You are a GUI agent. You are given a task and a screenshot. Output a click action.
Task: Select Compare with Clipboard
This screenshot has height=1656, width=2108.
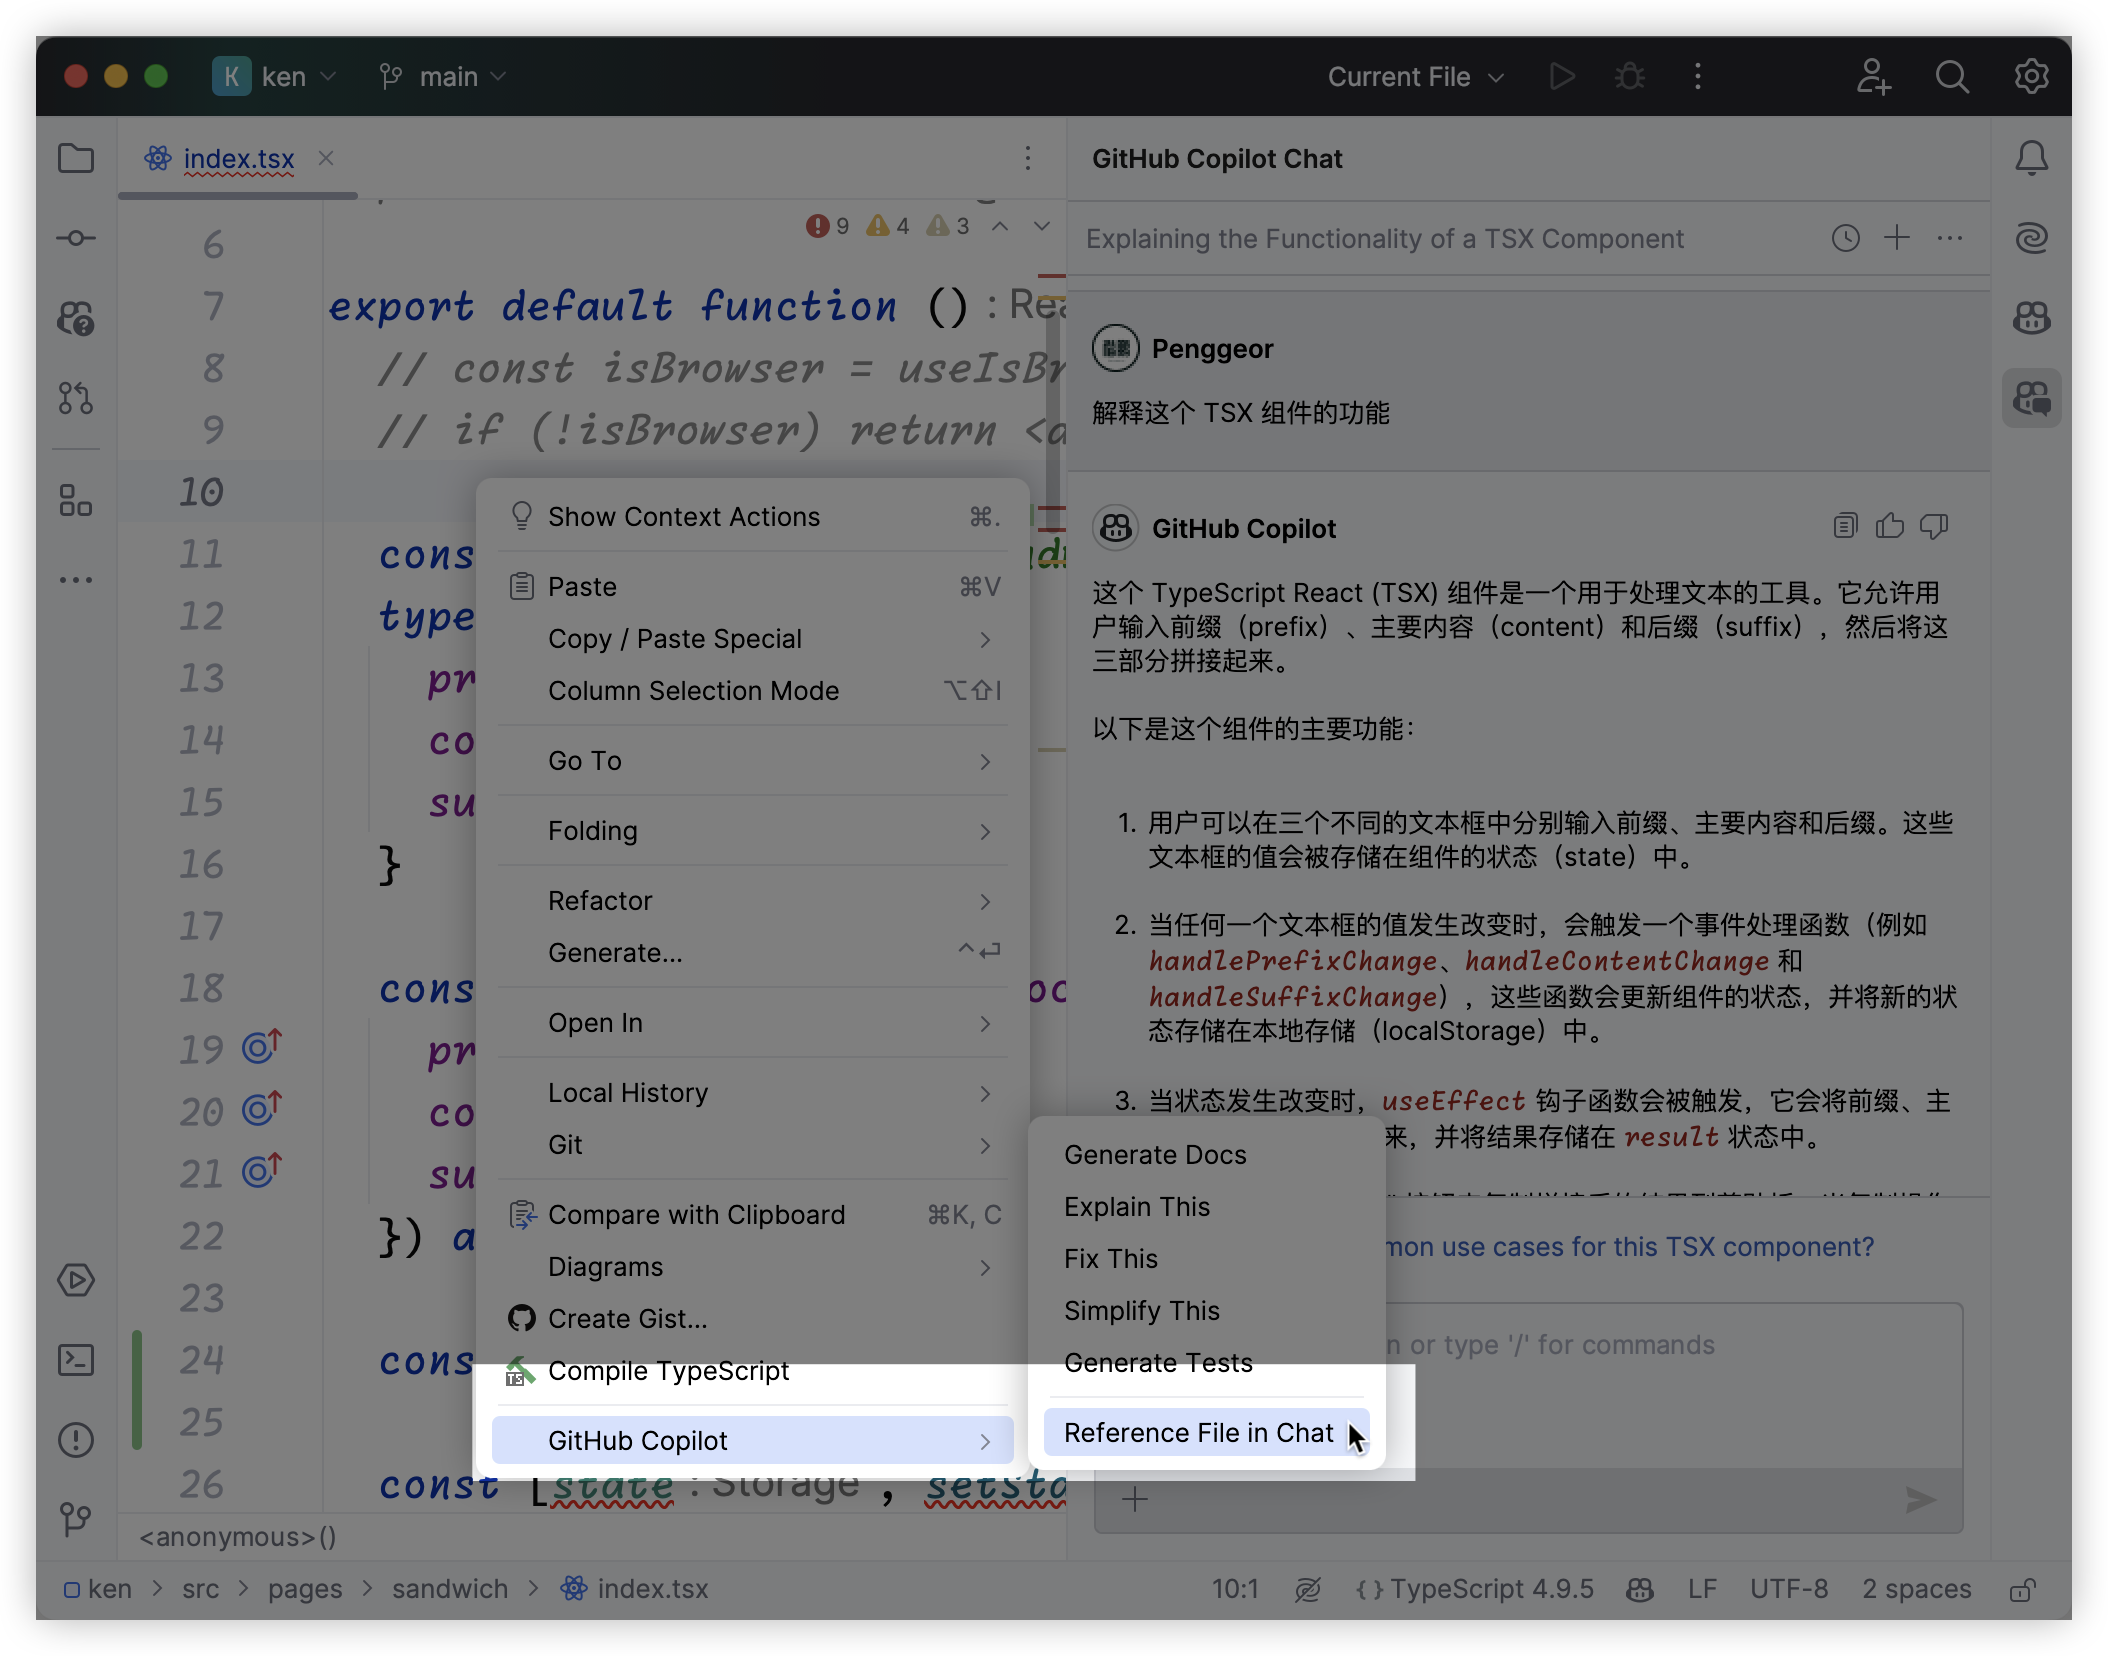[x=754, y=1215]
